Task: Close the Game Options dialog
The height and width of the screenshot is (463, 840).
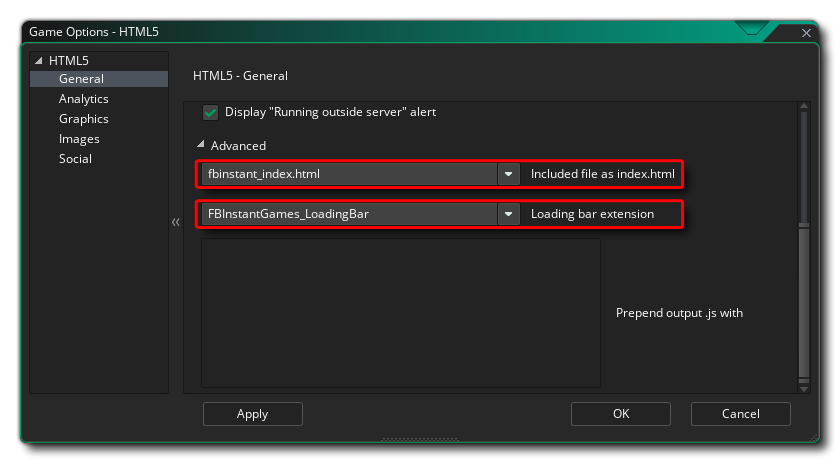Action: pos(806,33)
